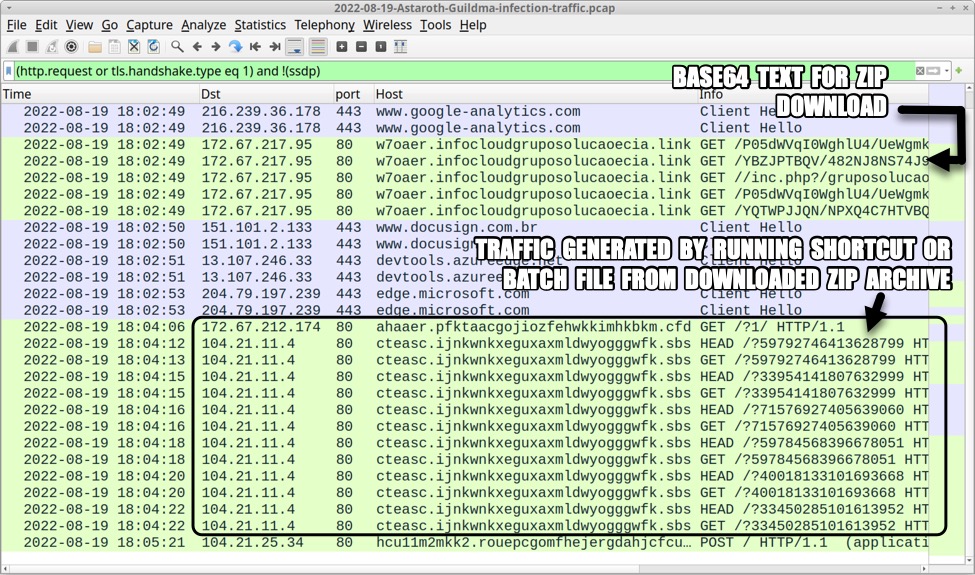The width and height of the screenshot is (975, 575).
Task: Add a filter button with plus icon
Action: point(961,71)
